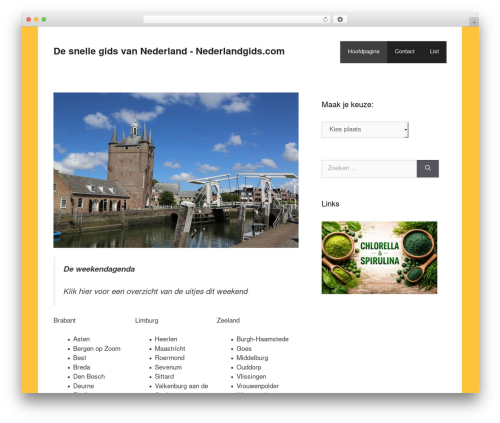Open the List menu item
This screenshot has height=423, width=500.
point(434,52)
